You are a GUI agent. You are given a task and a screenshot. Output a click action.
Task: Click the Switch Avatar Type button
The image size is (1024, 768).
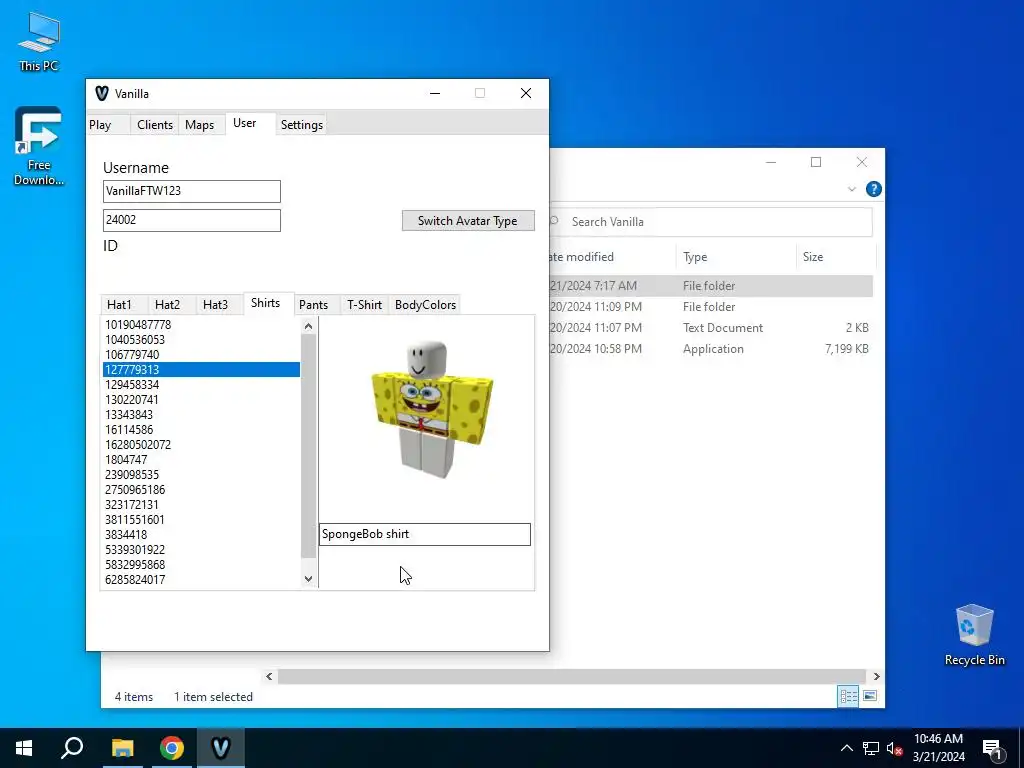(x=468, y=221)
